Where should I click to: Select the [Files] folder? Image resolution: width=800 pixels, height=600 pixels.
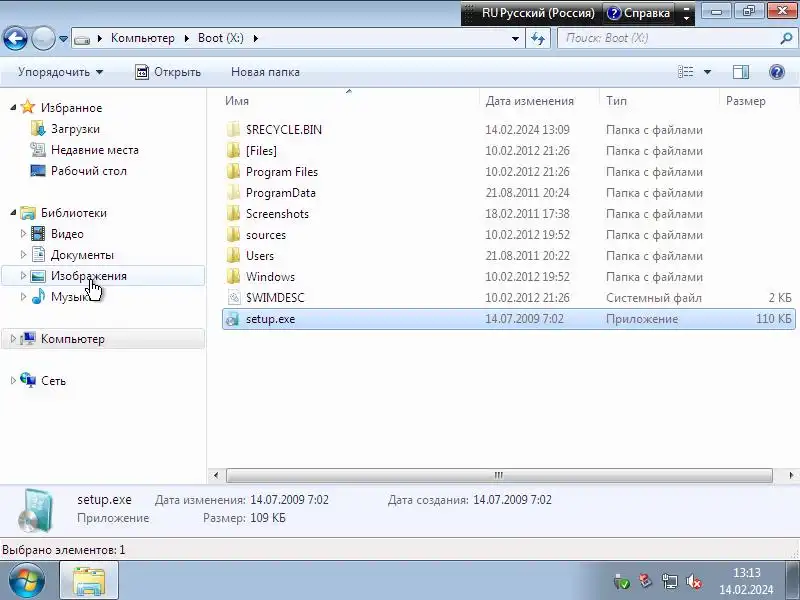click(261, 151)
